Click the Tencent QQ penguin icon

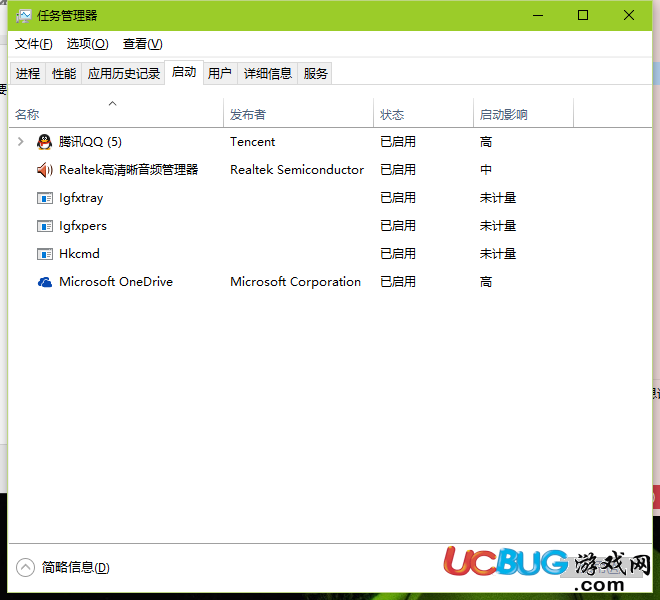coord(45,142)
